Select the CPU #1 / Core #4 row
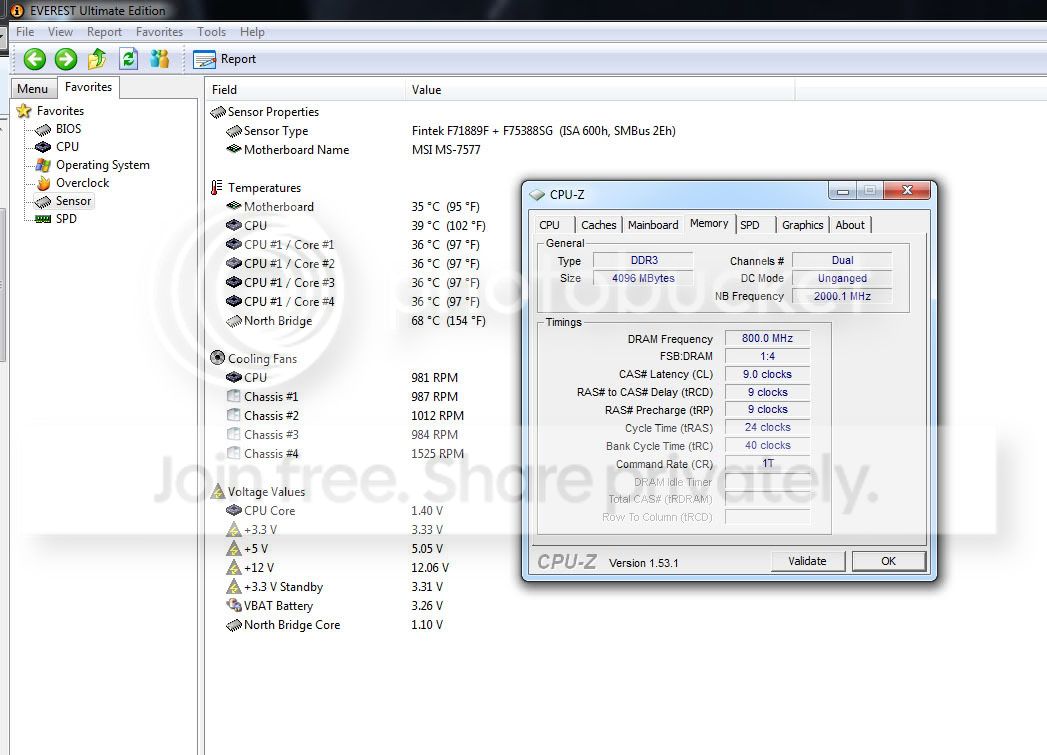The height and width of the screenshot is (755, 1047). point(353,302)
